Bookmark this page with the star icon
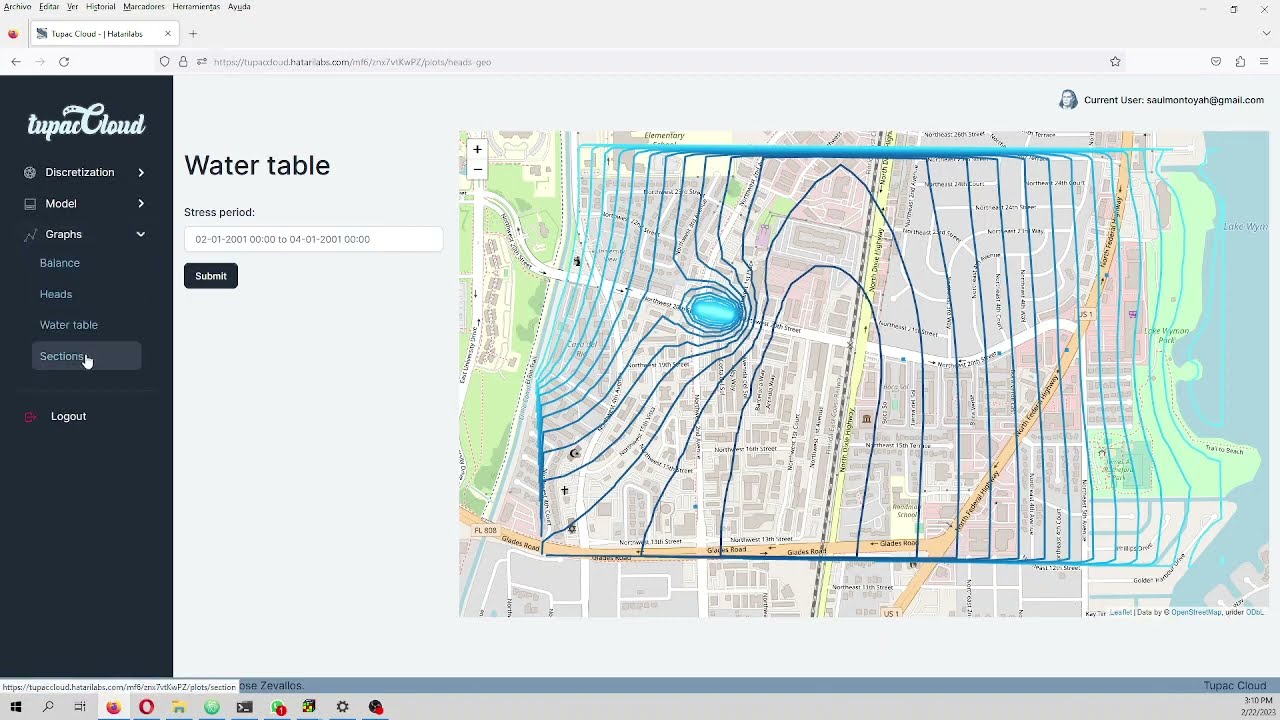 pyautogui.click(x=1115, y=61)
